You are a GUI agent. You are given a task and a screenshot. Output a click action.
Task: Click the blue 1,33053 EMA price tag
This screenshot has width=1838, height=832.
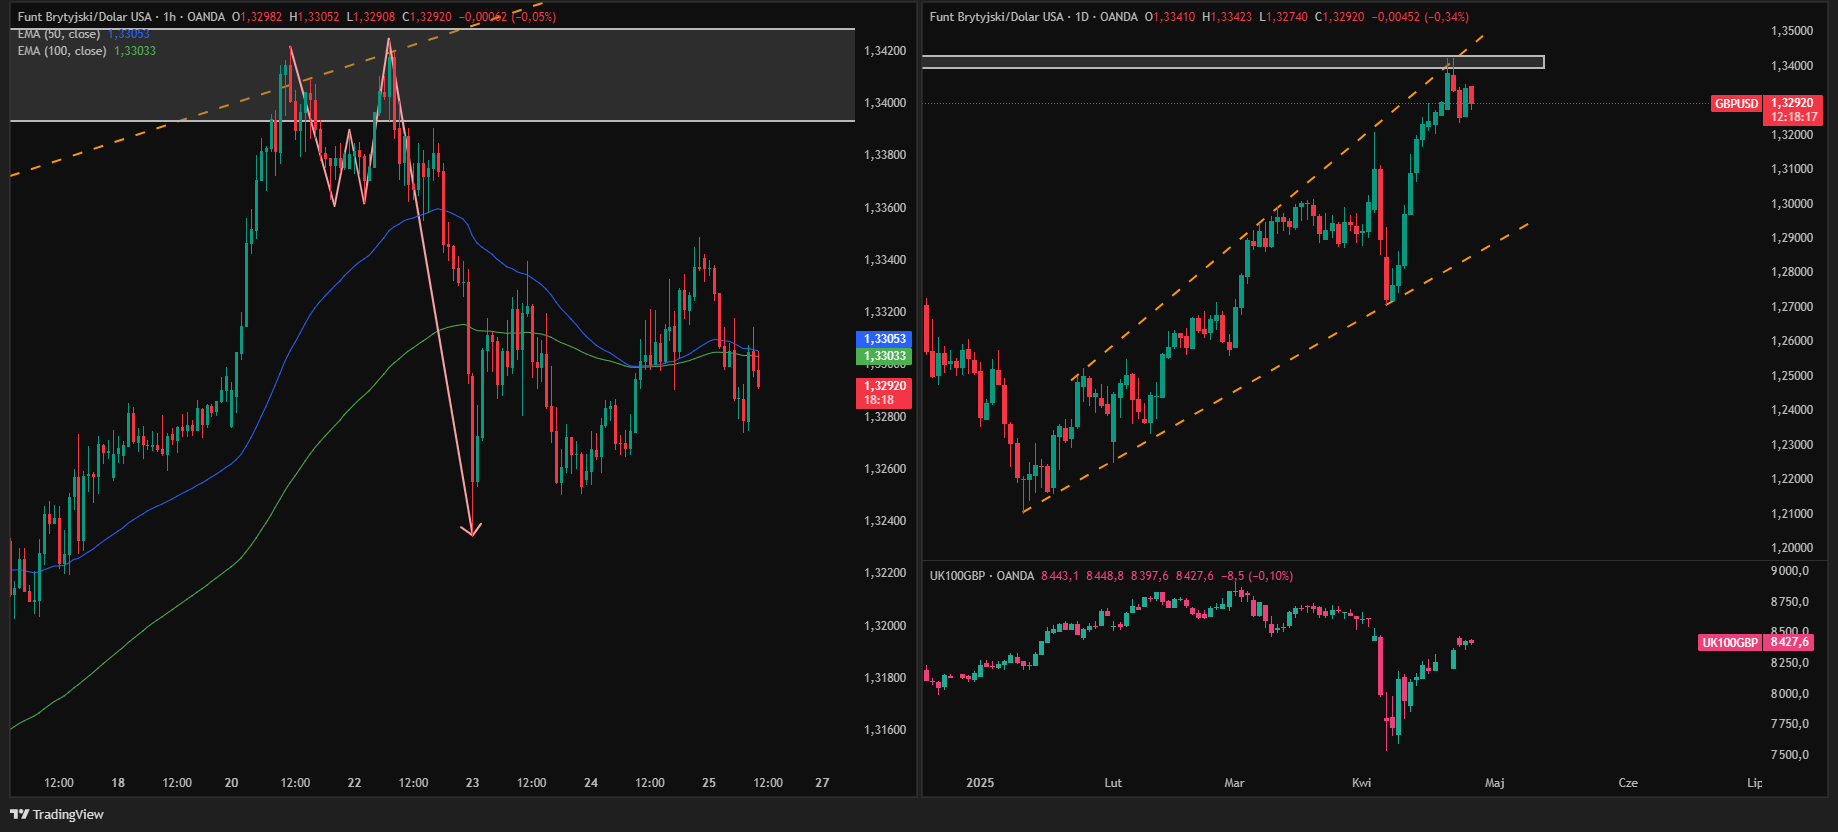(884, 339)
